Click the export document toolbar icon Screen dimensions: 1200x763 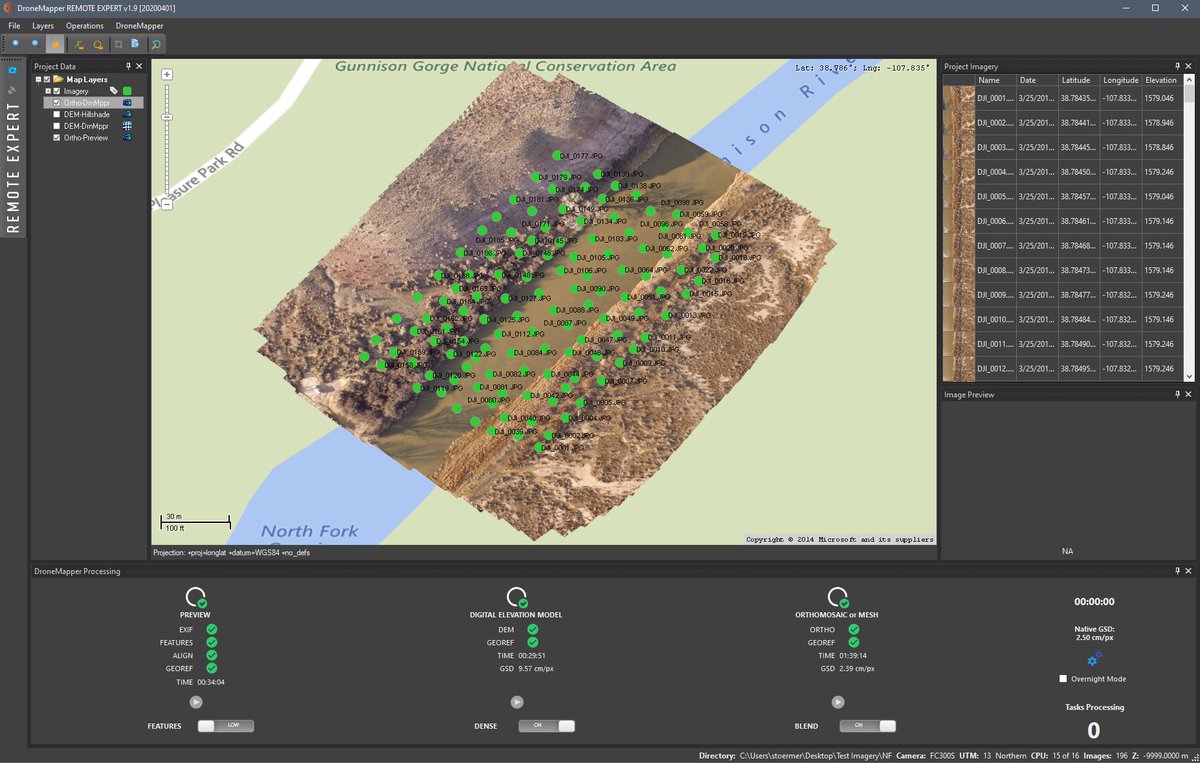click(x=135, y=43)
